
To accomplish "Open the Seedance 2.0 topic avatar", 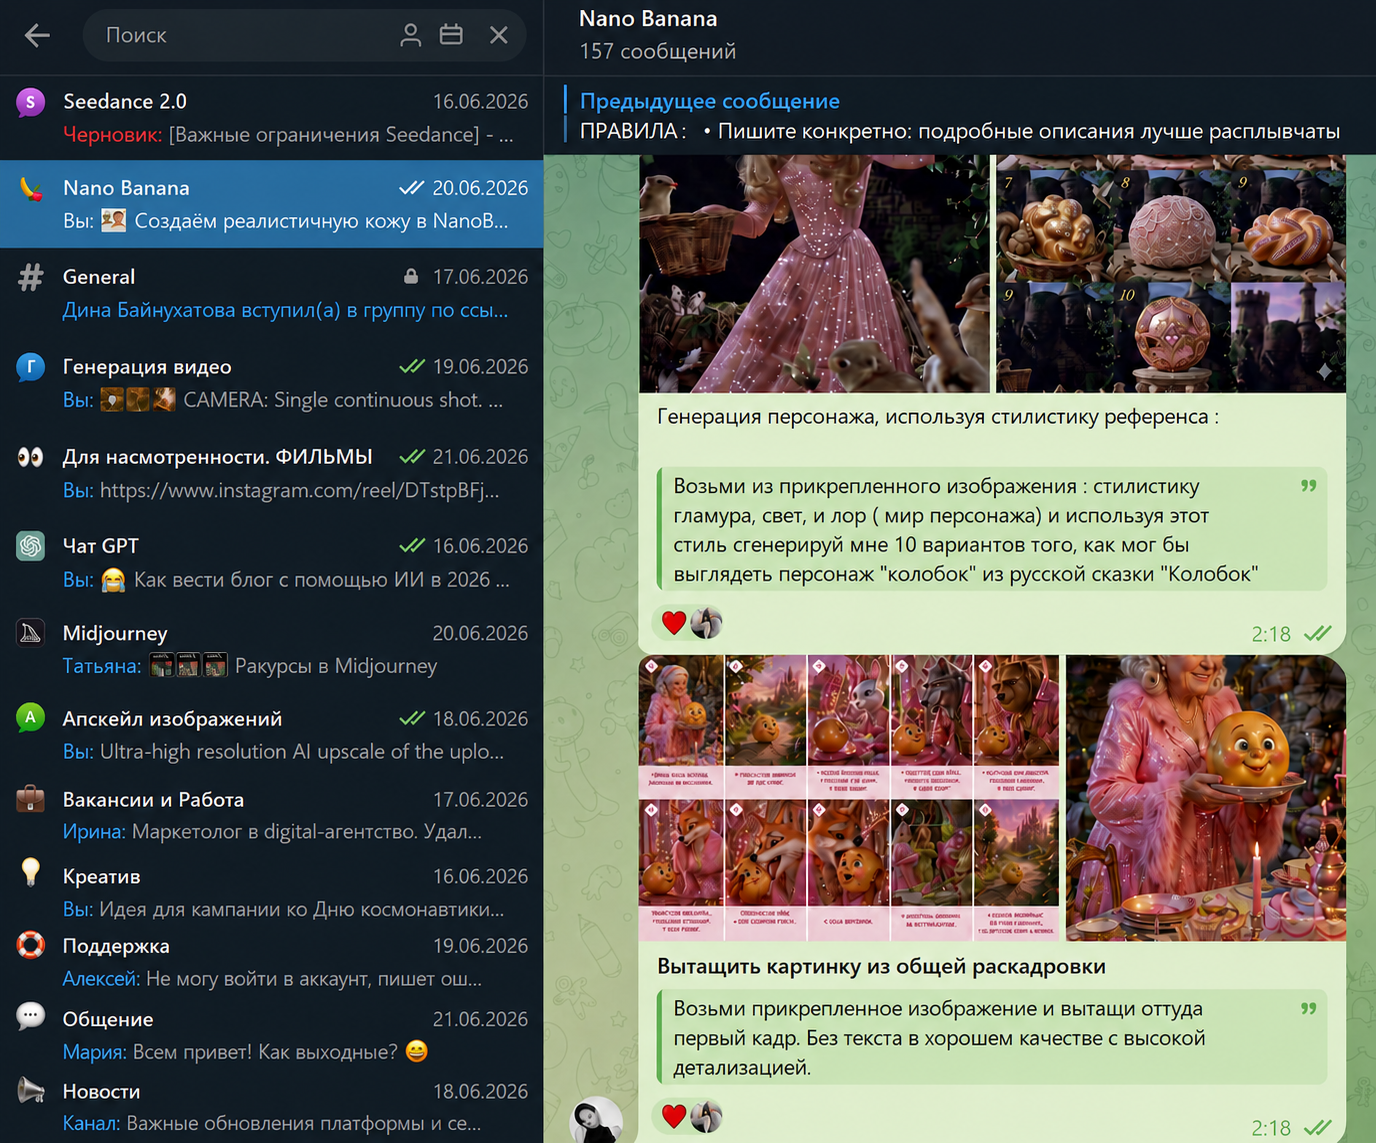I will [31, 101].
